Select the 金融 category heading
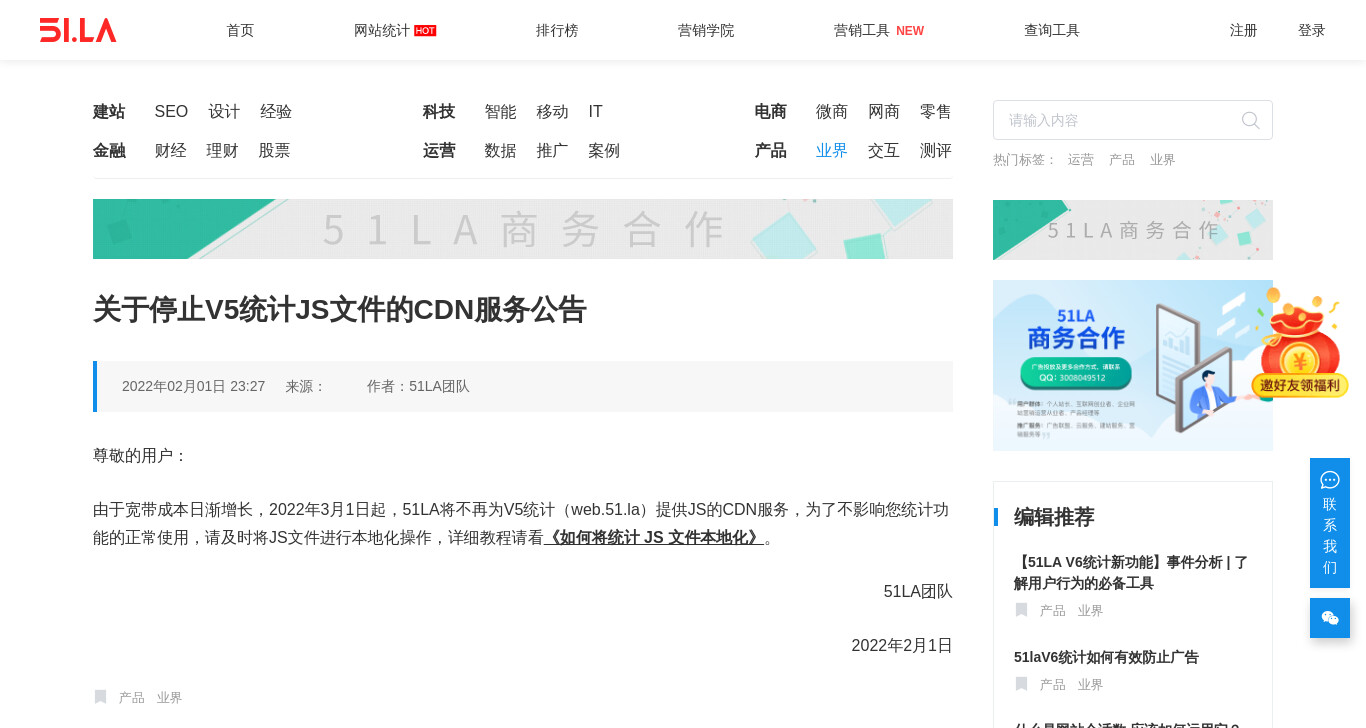This screenshot has width=1366, height=728. tap(109, 151)
